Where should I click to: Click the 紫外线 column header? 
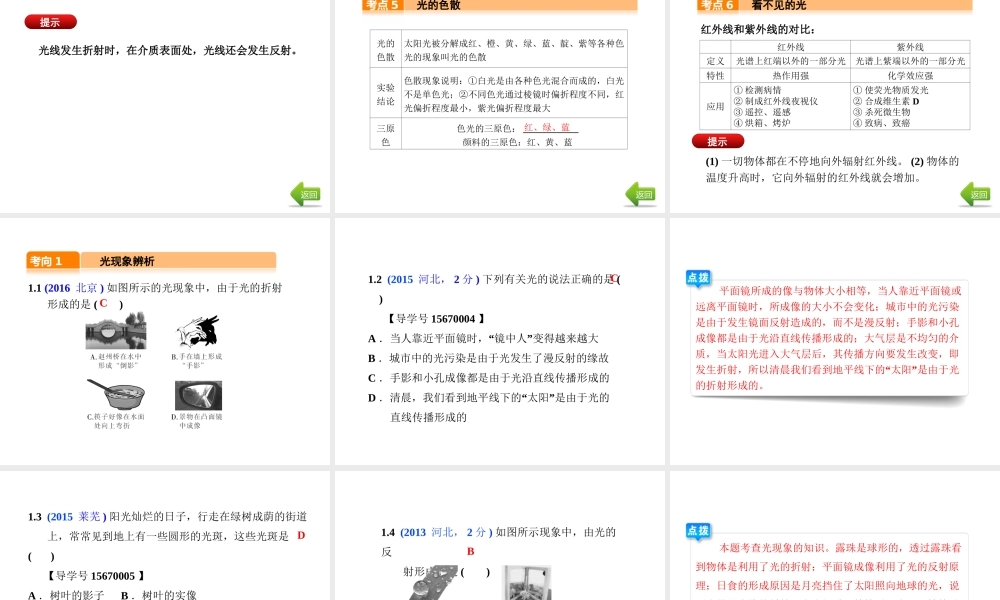pos(910,47)
